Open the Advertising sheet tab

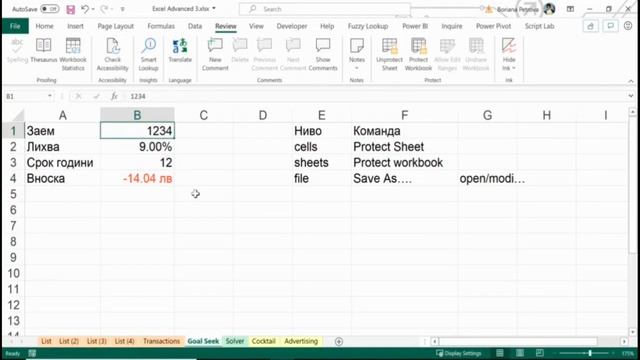[x=301, y=341]
